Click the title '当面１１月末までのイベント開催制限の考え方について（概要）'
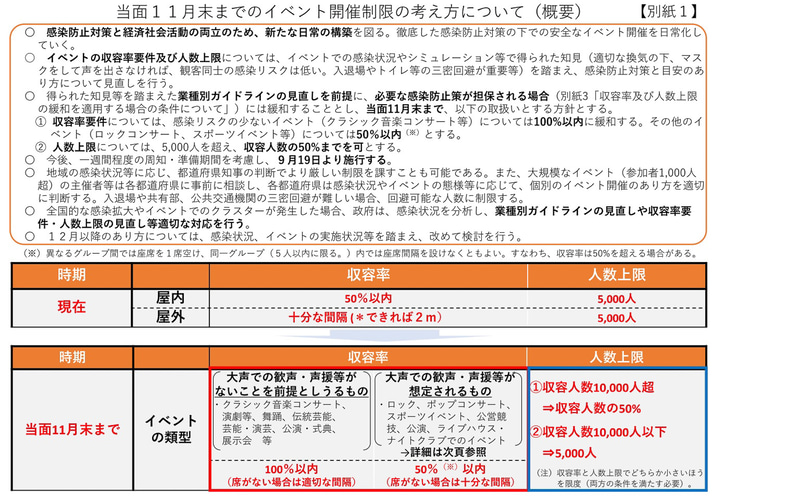Image resolution: width=800 pixels, height=500 pixels. pyautogui.click(x=349, y=11)
